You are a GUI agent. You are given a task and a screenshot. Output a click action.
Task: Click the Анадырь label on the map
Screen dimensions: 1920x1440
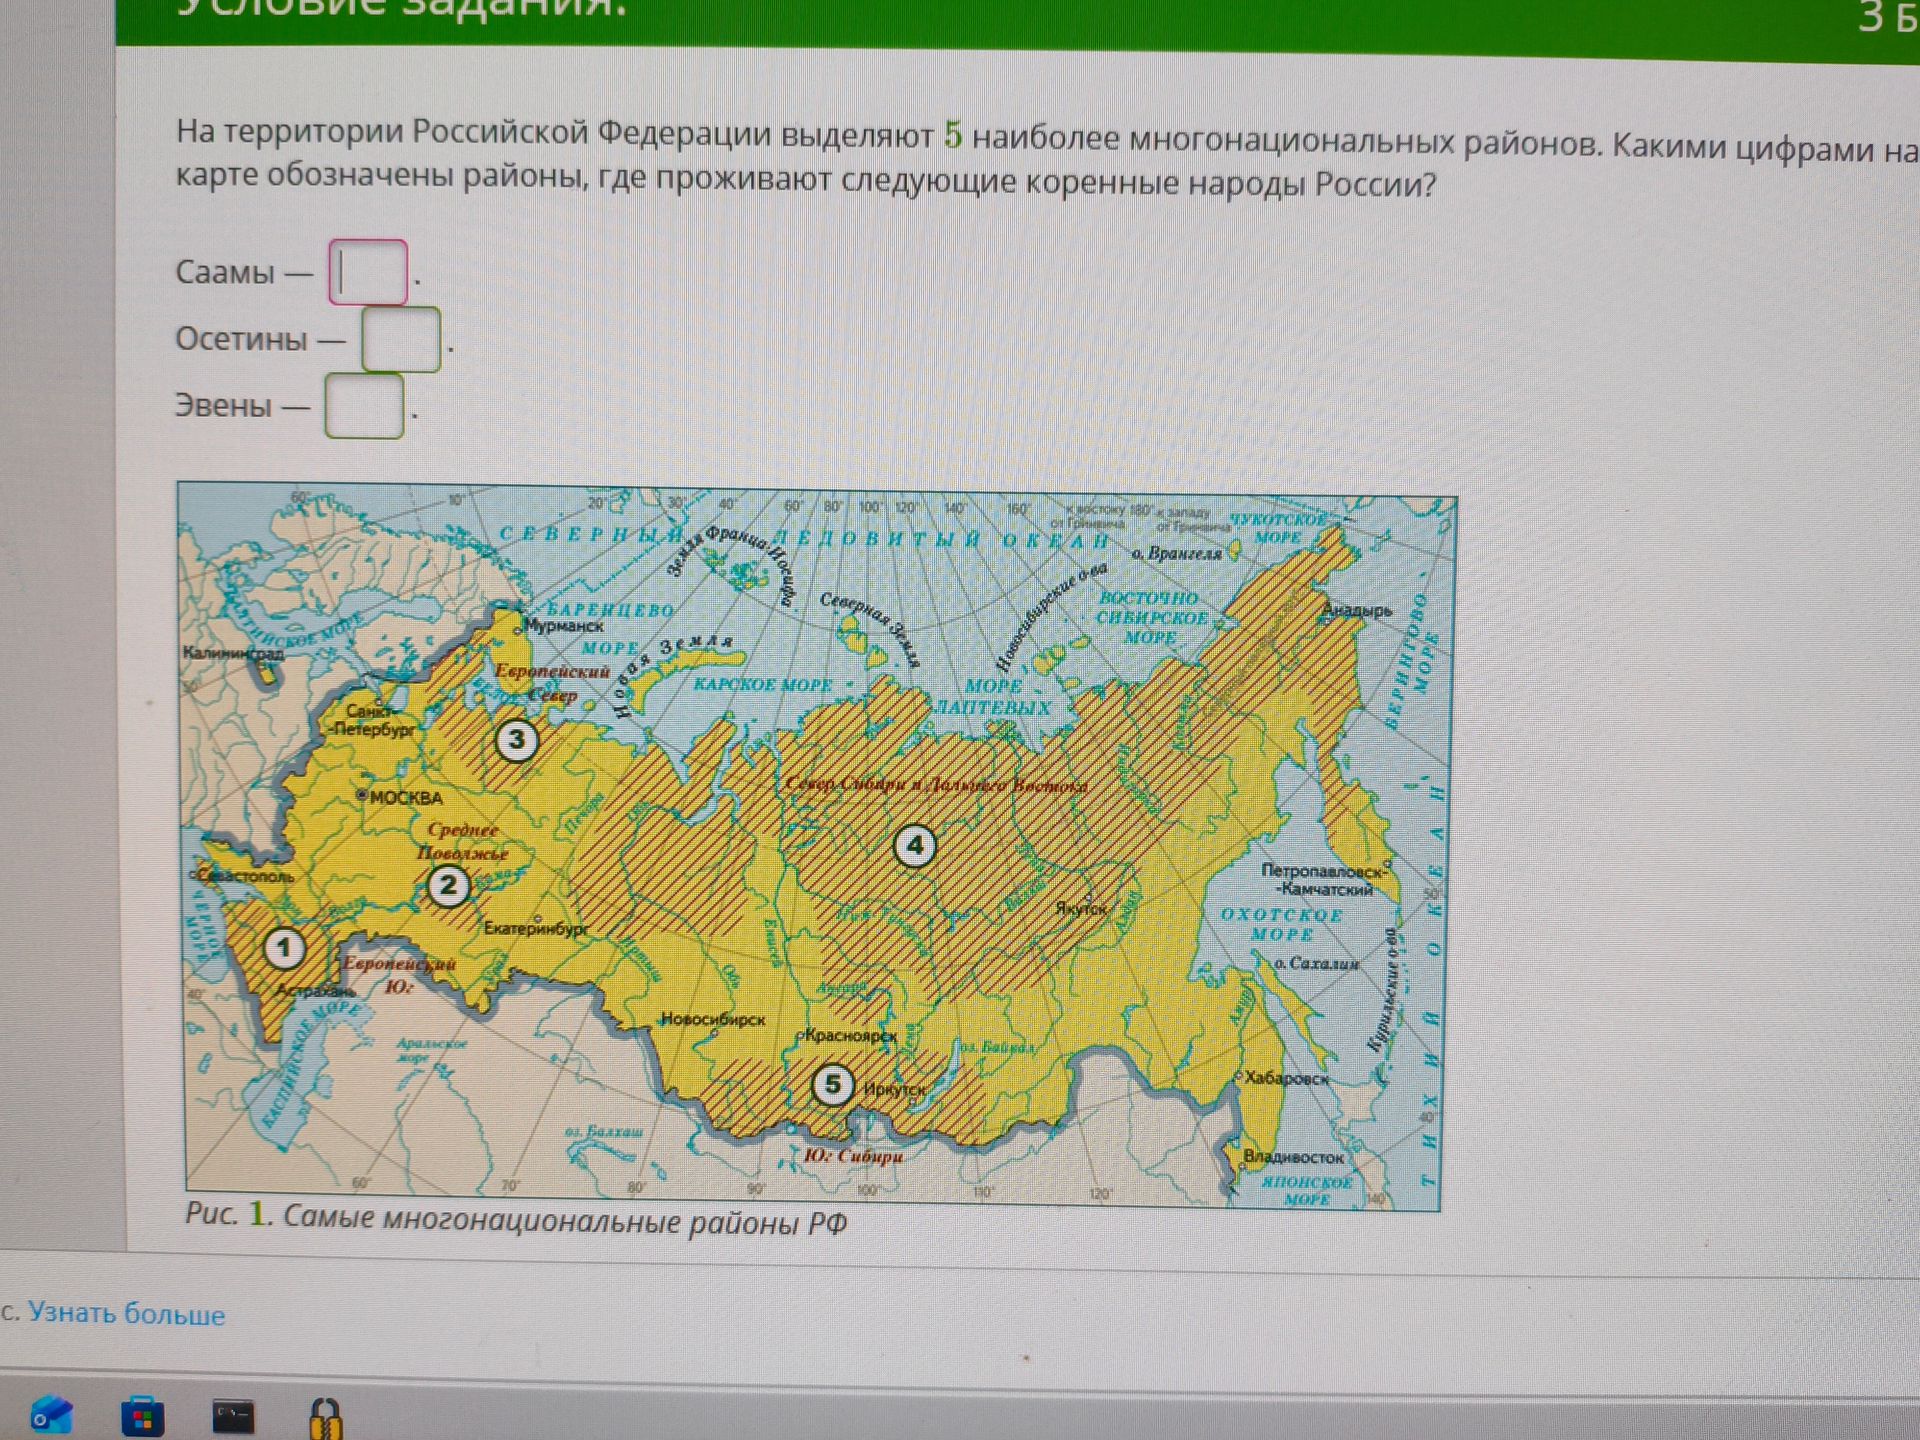[1357, 610]
